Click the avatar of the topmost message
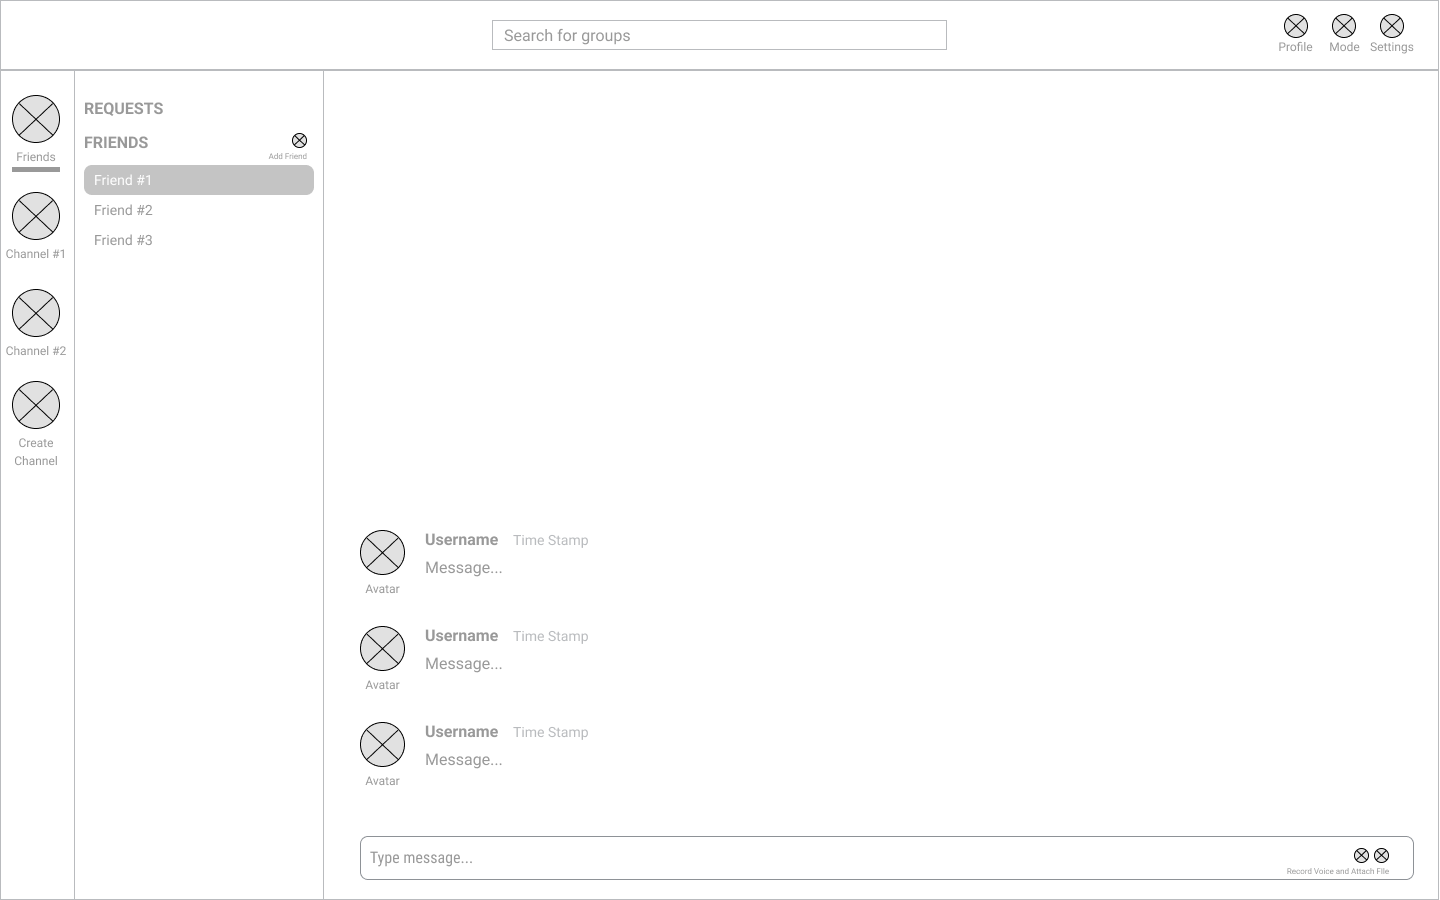The image size is (1440, 900). coord(382,553)
